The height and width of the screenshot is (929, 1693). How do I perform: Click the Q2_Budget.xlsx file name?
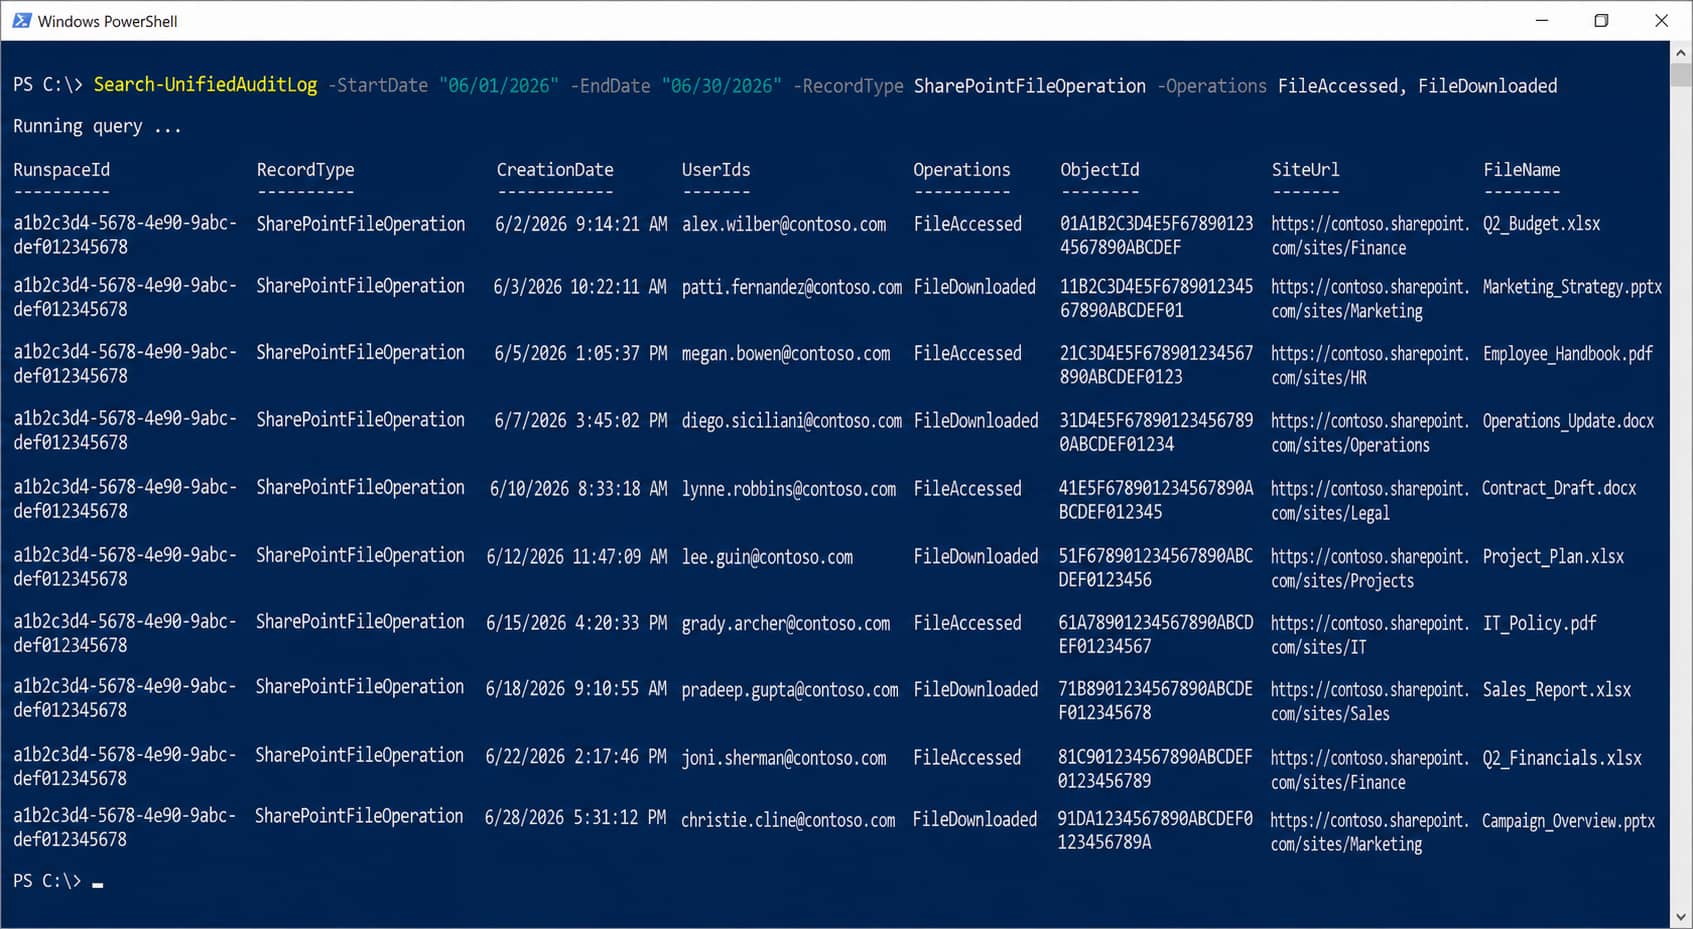point(1542,224)
